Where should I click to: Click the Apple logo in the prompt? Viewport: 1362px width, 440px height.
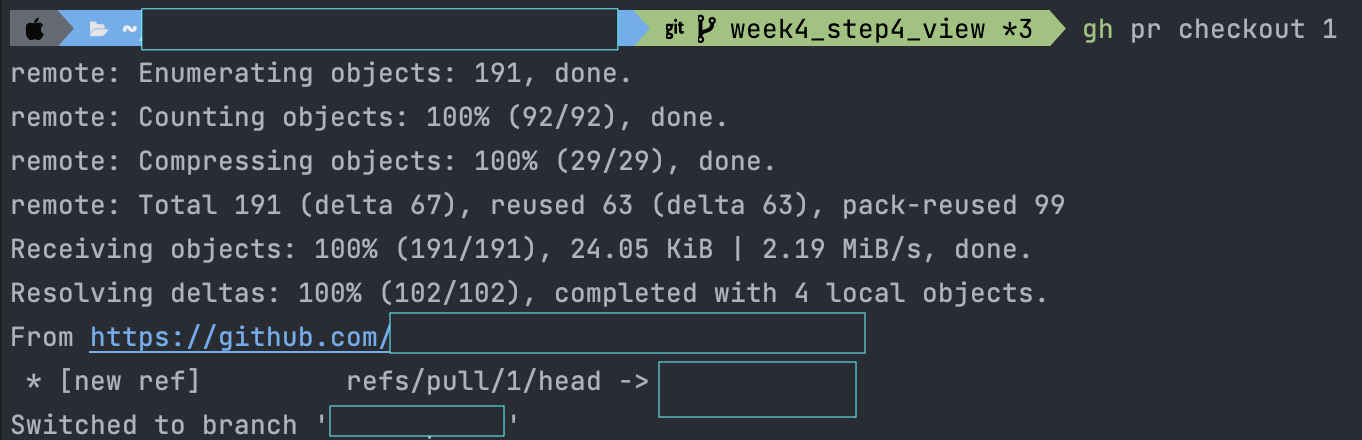[34, 29]
